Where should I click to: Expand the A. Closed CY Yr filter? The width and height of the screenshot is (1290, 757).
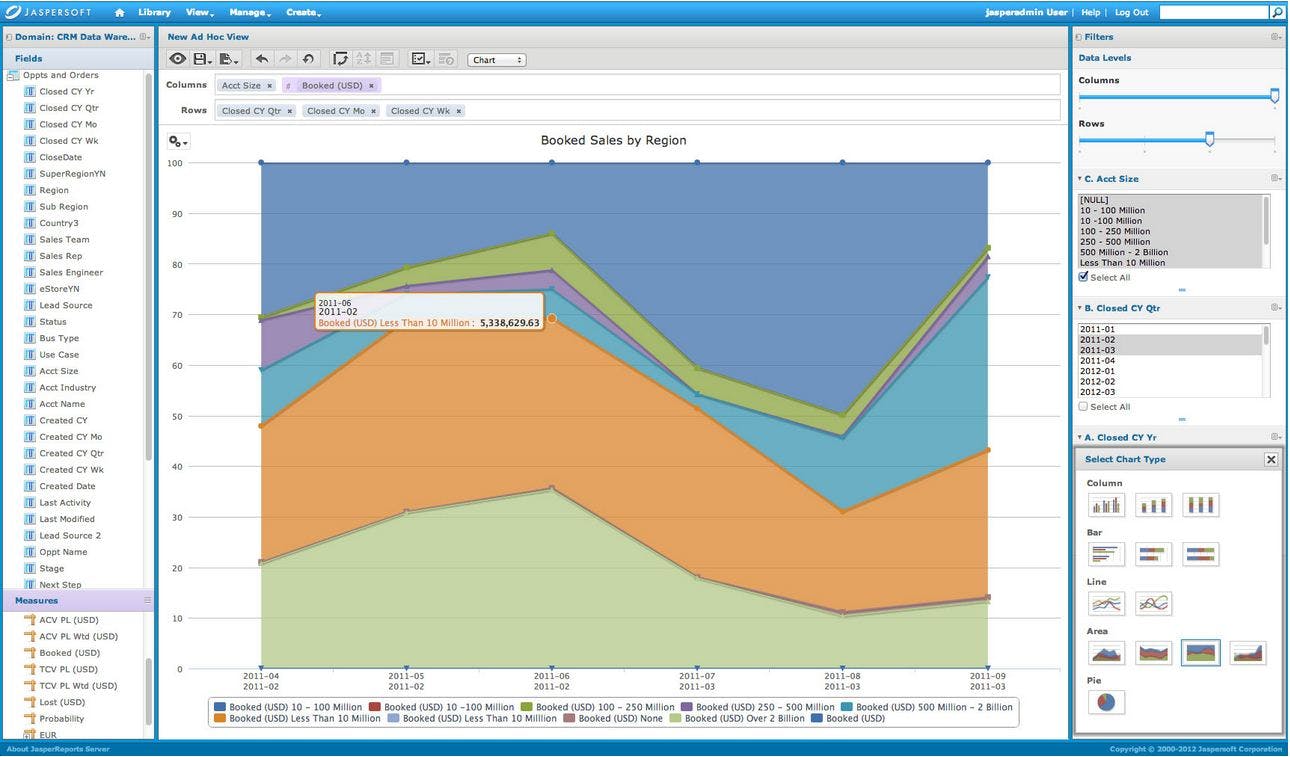click(x=1079, y=437)
